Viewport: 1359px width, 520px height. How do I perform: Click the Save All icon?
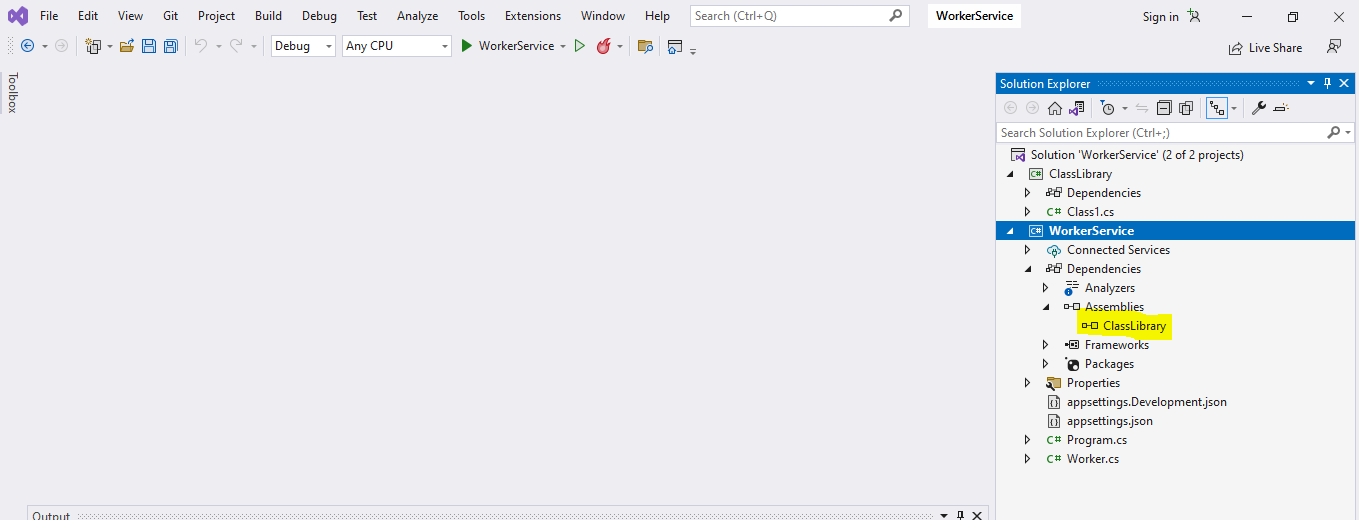(x=170, y=46)
